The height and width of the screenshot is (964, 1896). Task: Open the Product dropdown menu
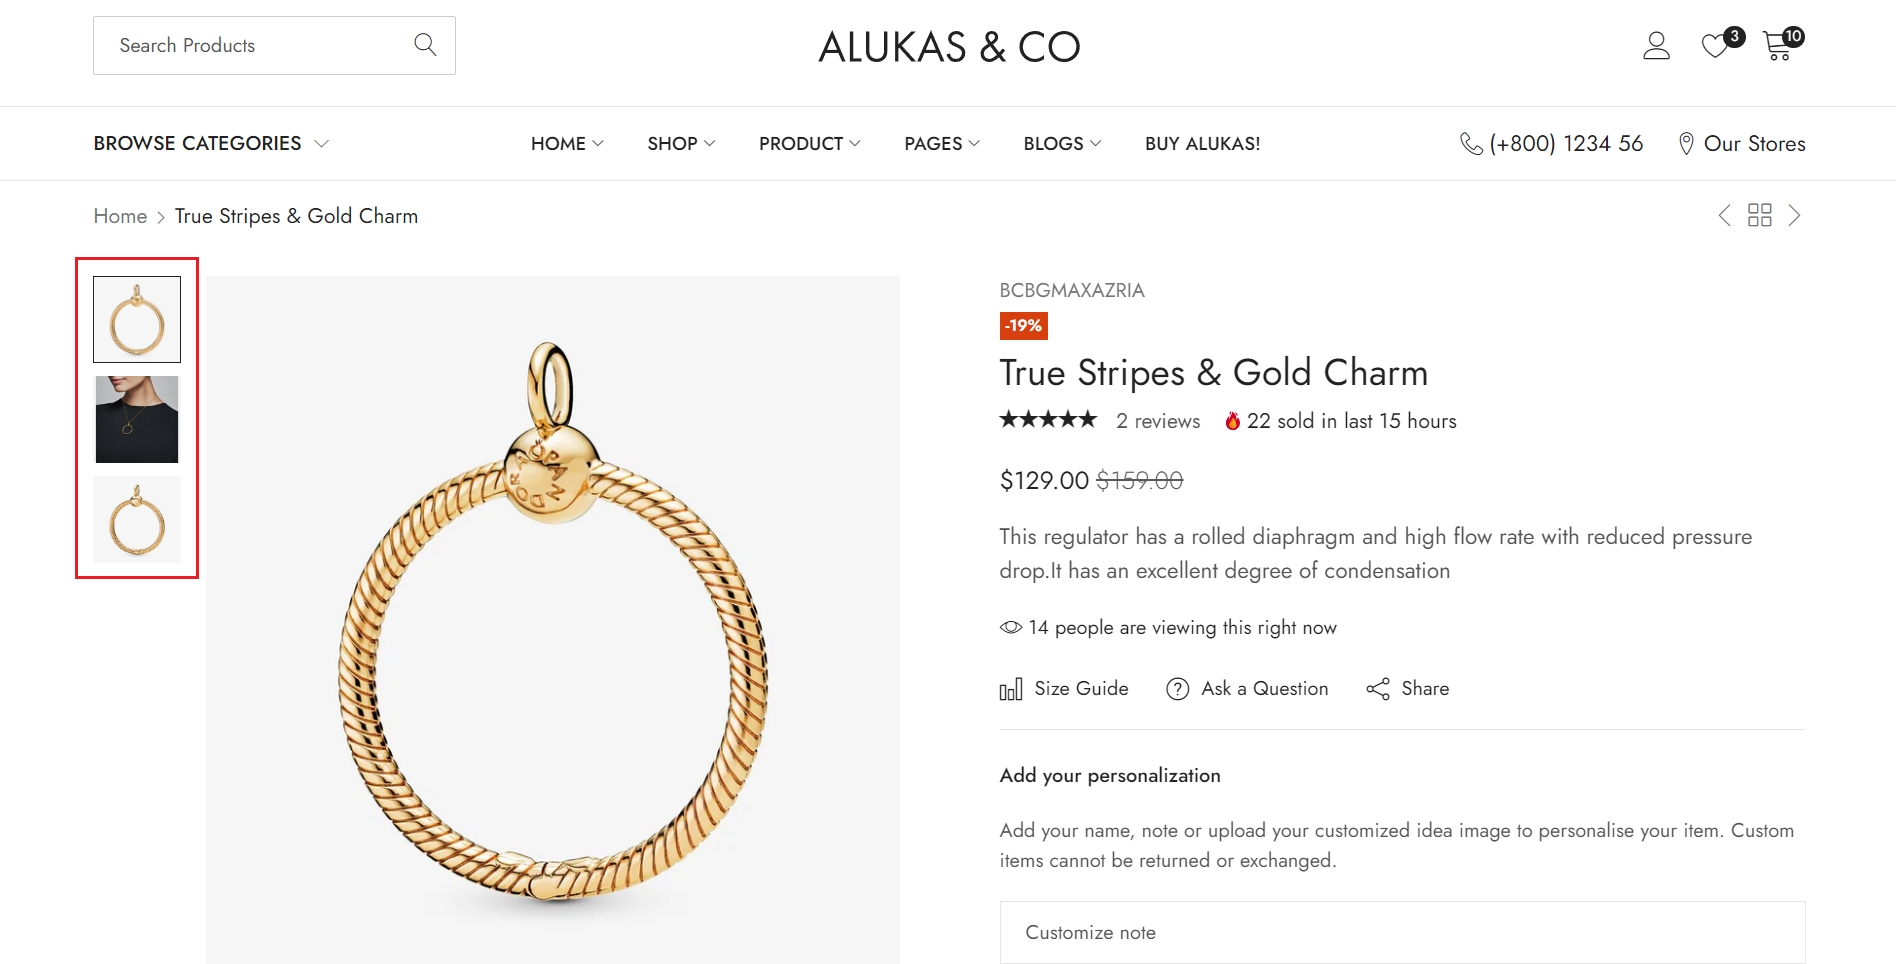[809, 144]
